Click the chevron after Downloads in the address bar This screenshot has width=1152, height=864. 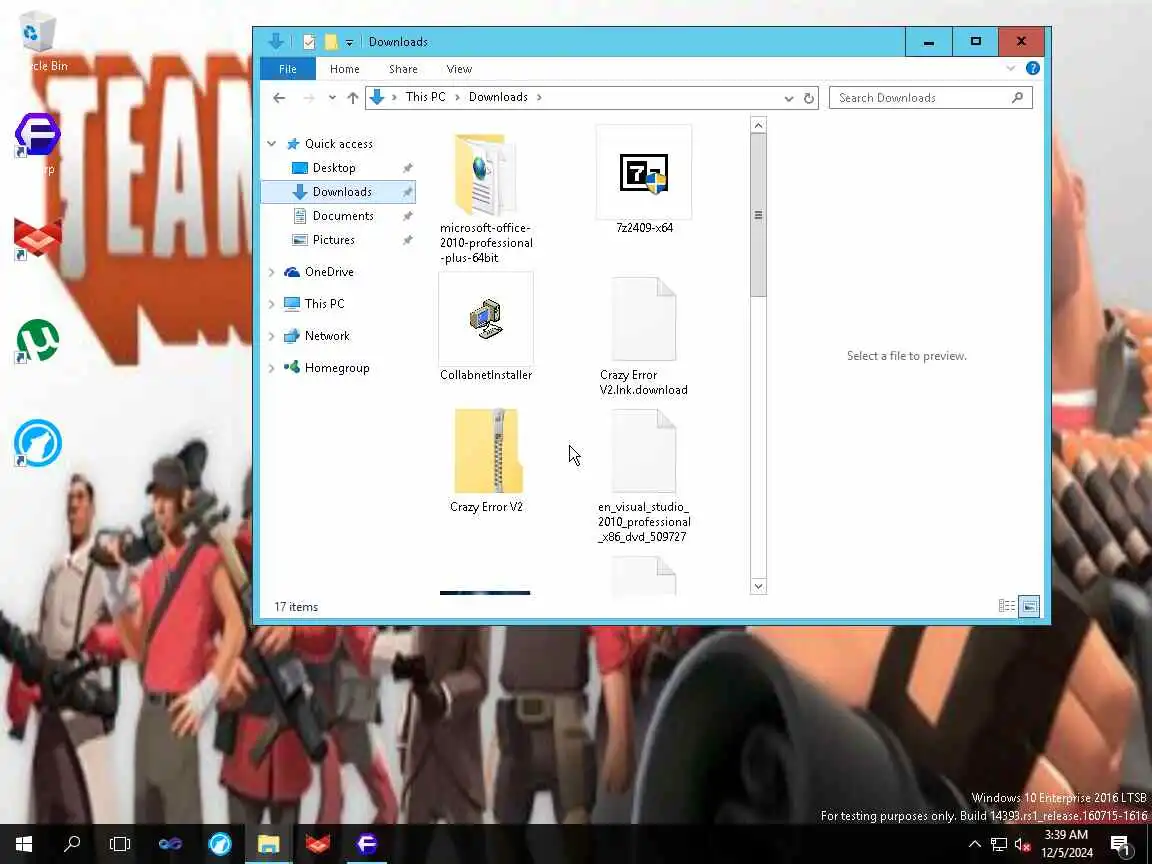point(540,97)
